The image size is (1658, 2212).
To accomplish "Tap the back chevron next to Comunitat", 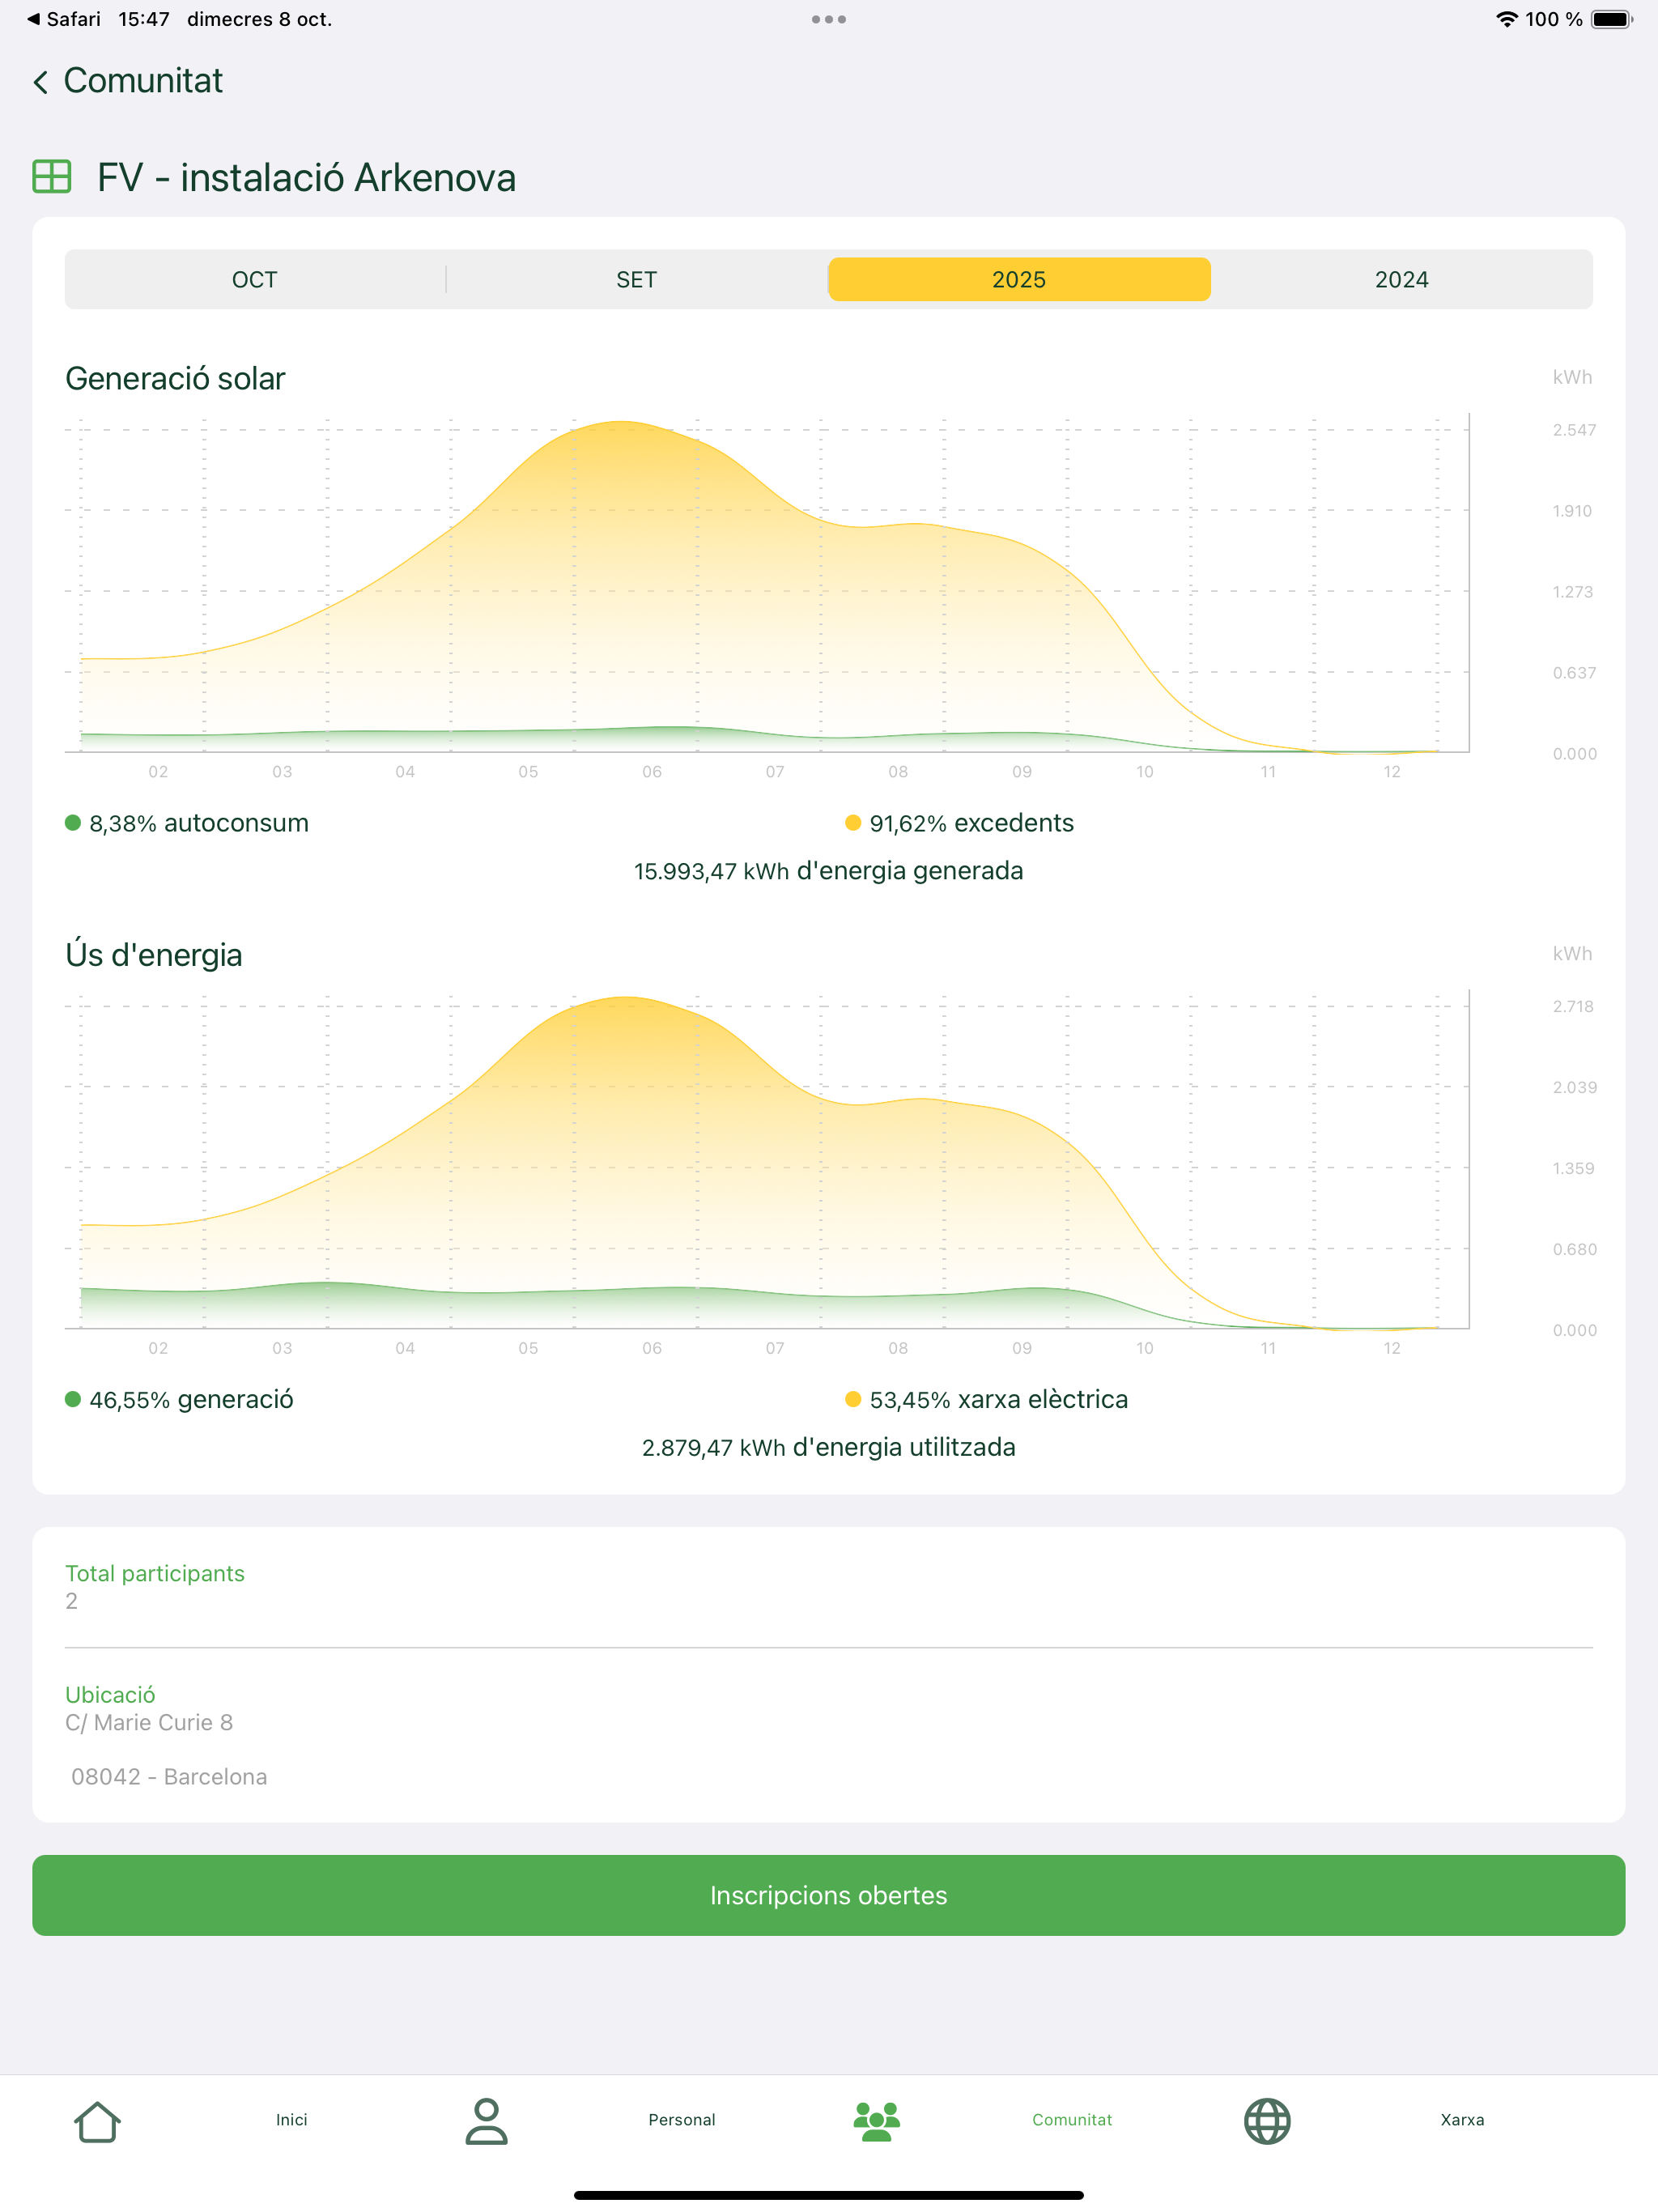I will click(x=40, y=82).
